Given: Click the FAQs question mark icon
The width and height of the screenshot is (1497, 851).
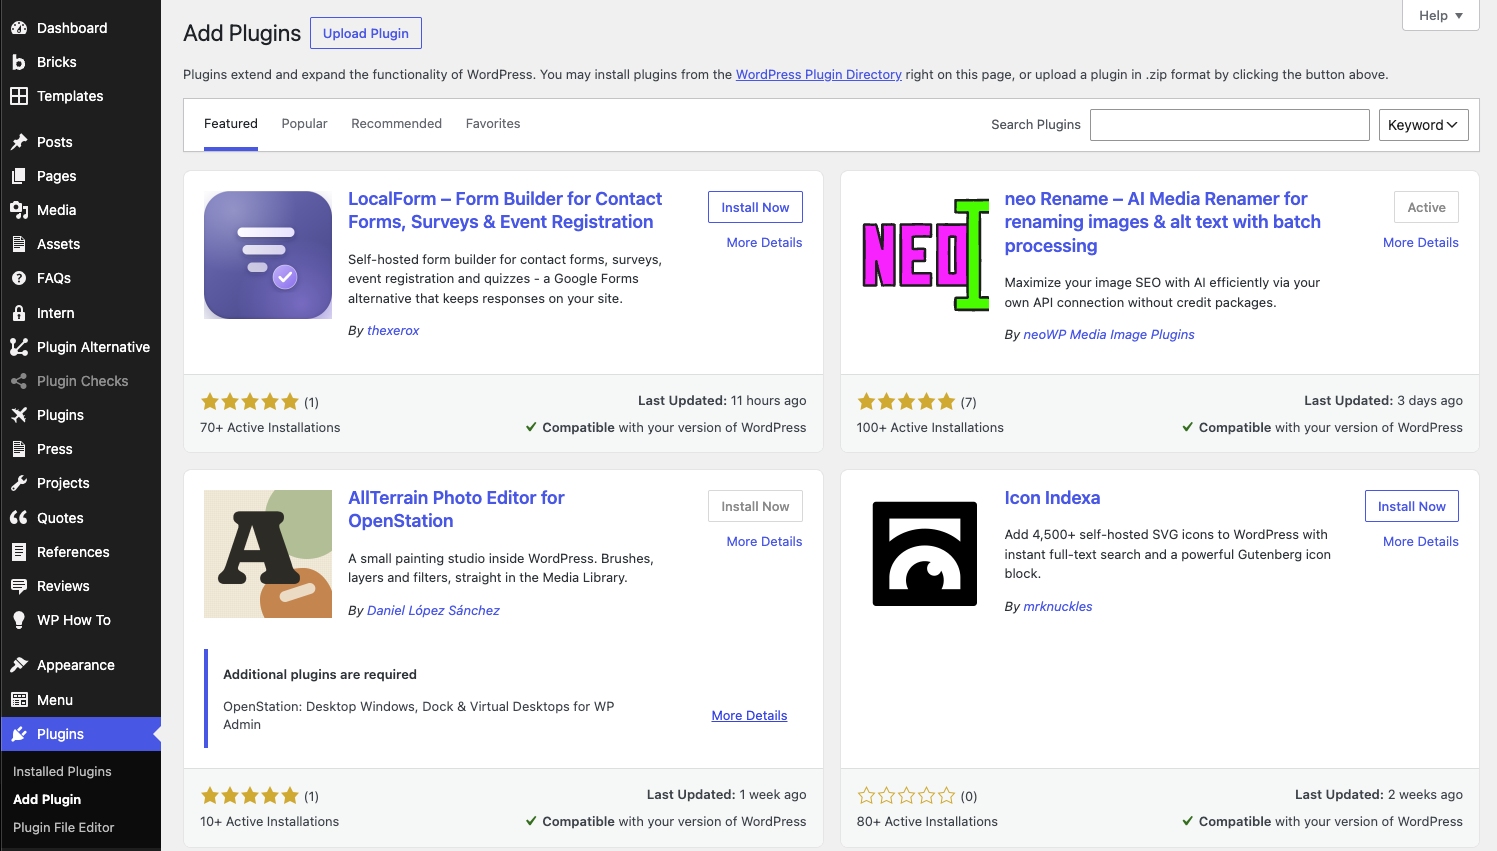Looking at the screenshot, I should 19,278.
